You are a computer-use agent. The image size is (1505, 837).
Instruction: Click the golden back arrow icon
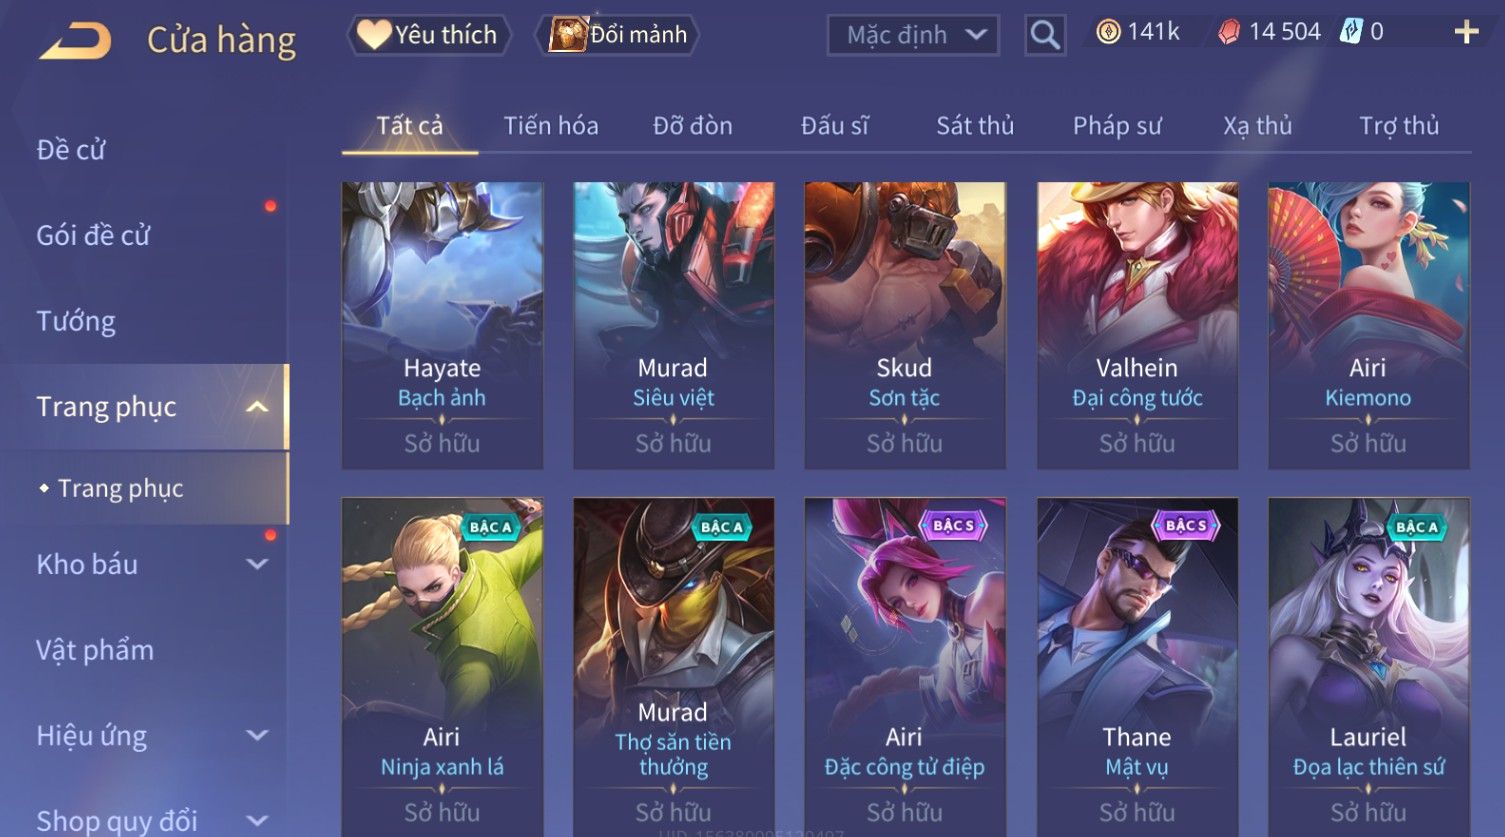tap(76, 40)
